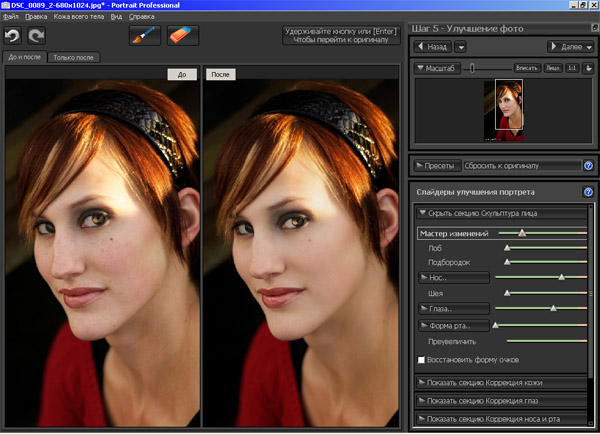The width and height of the screenshot is (600, 435).
Task: Select the eraser tool
Action: 183,35
